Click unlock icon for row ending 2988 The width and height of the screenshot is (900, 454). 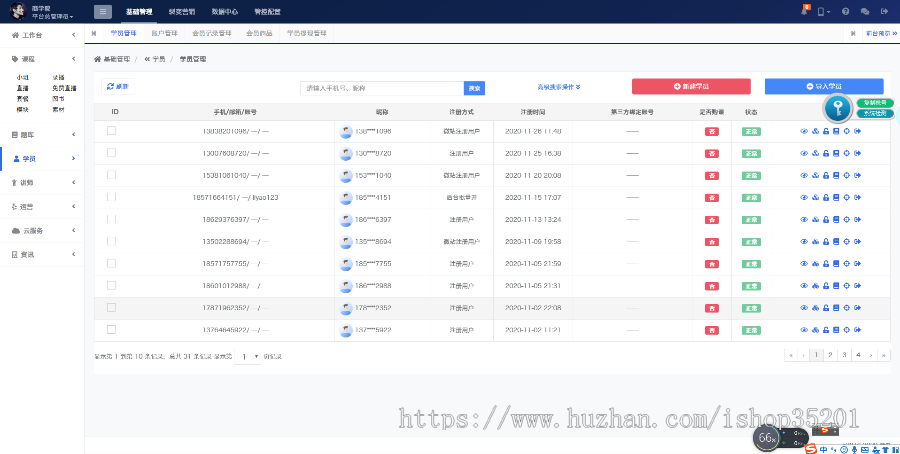point(826,286)
